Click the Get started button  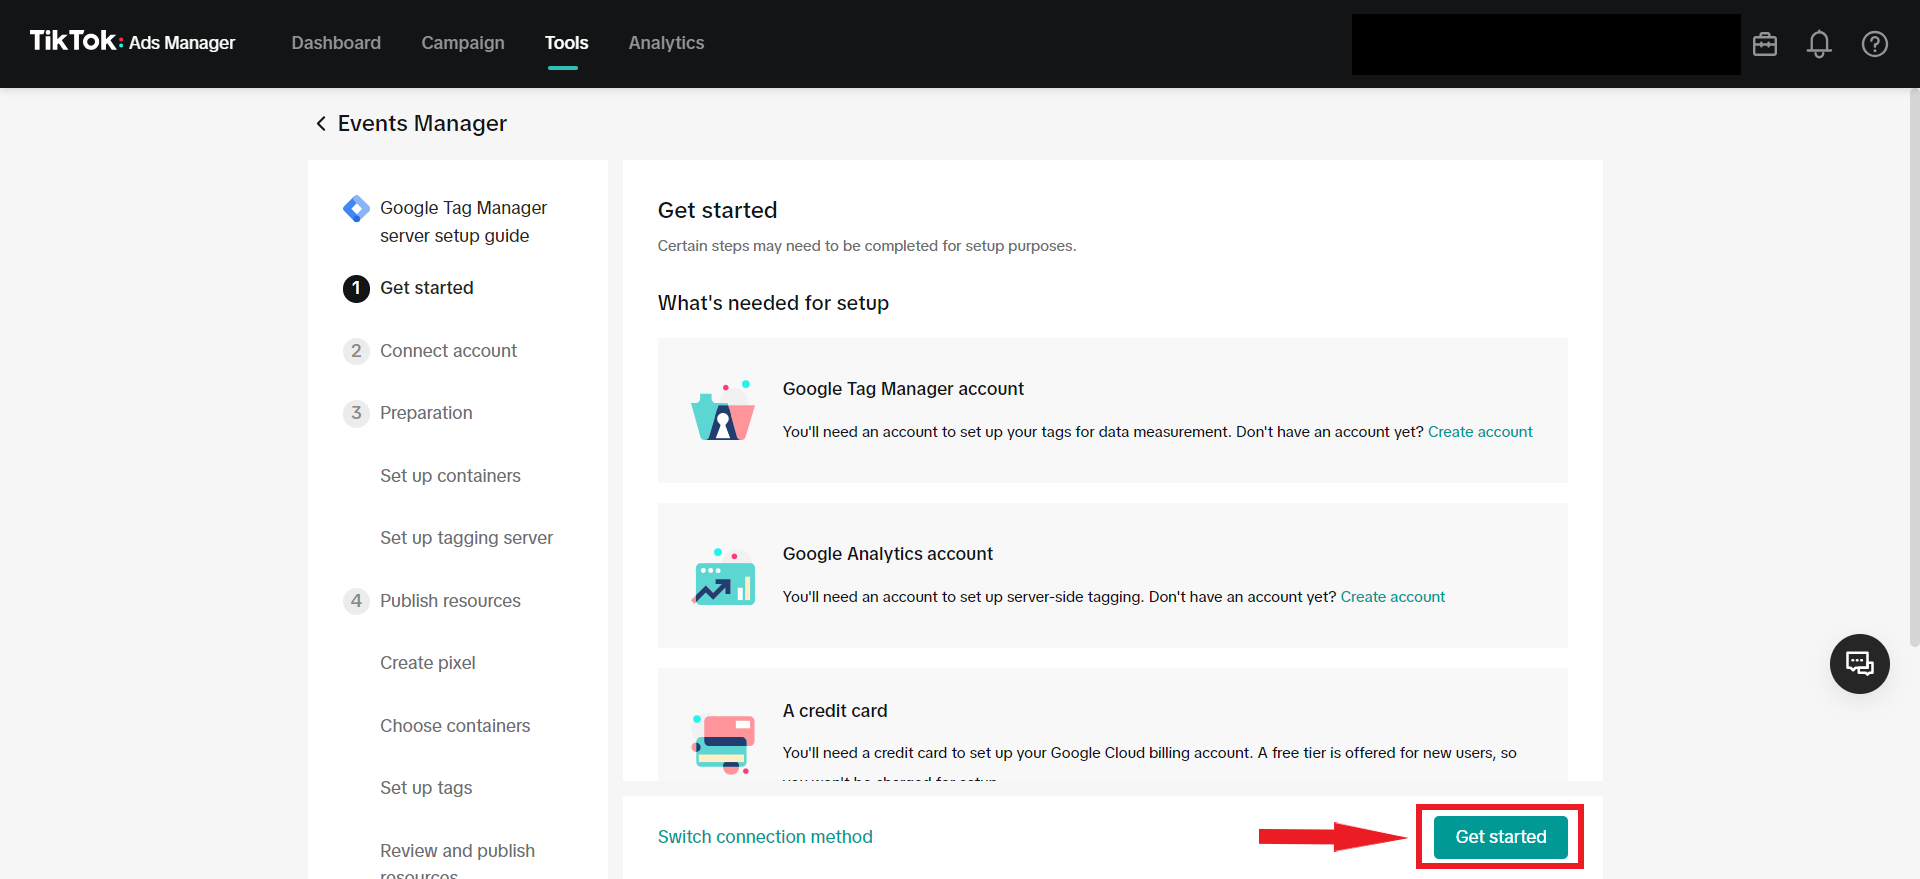pos(1500,837)
